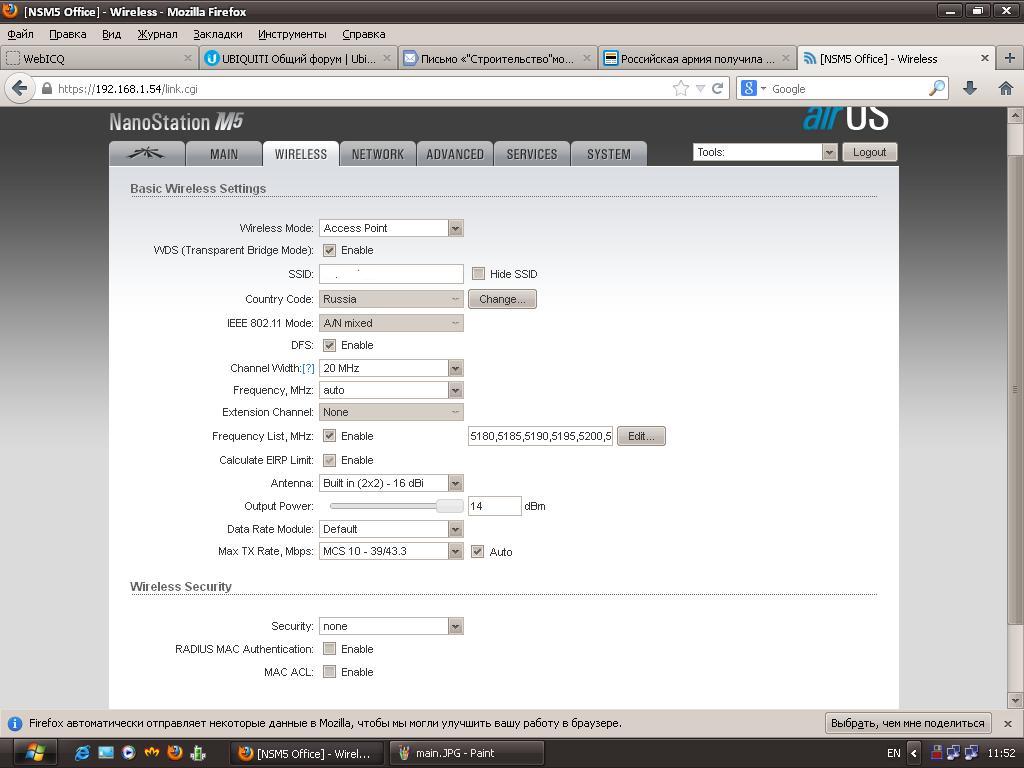The height and width of the screenshot is (768, 1024).
Task: Open the history dropdown arrow in address bar
Action: [700, 88]
